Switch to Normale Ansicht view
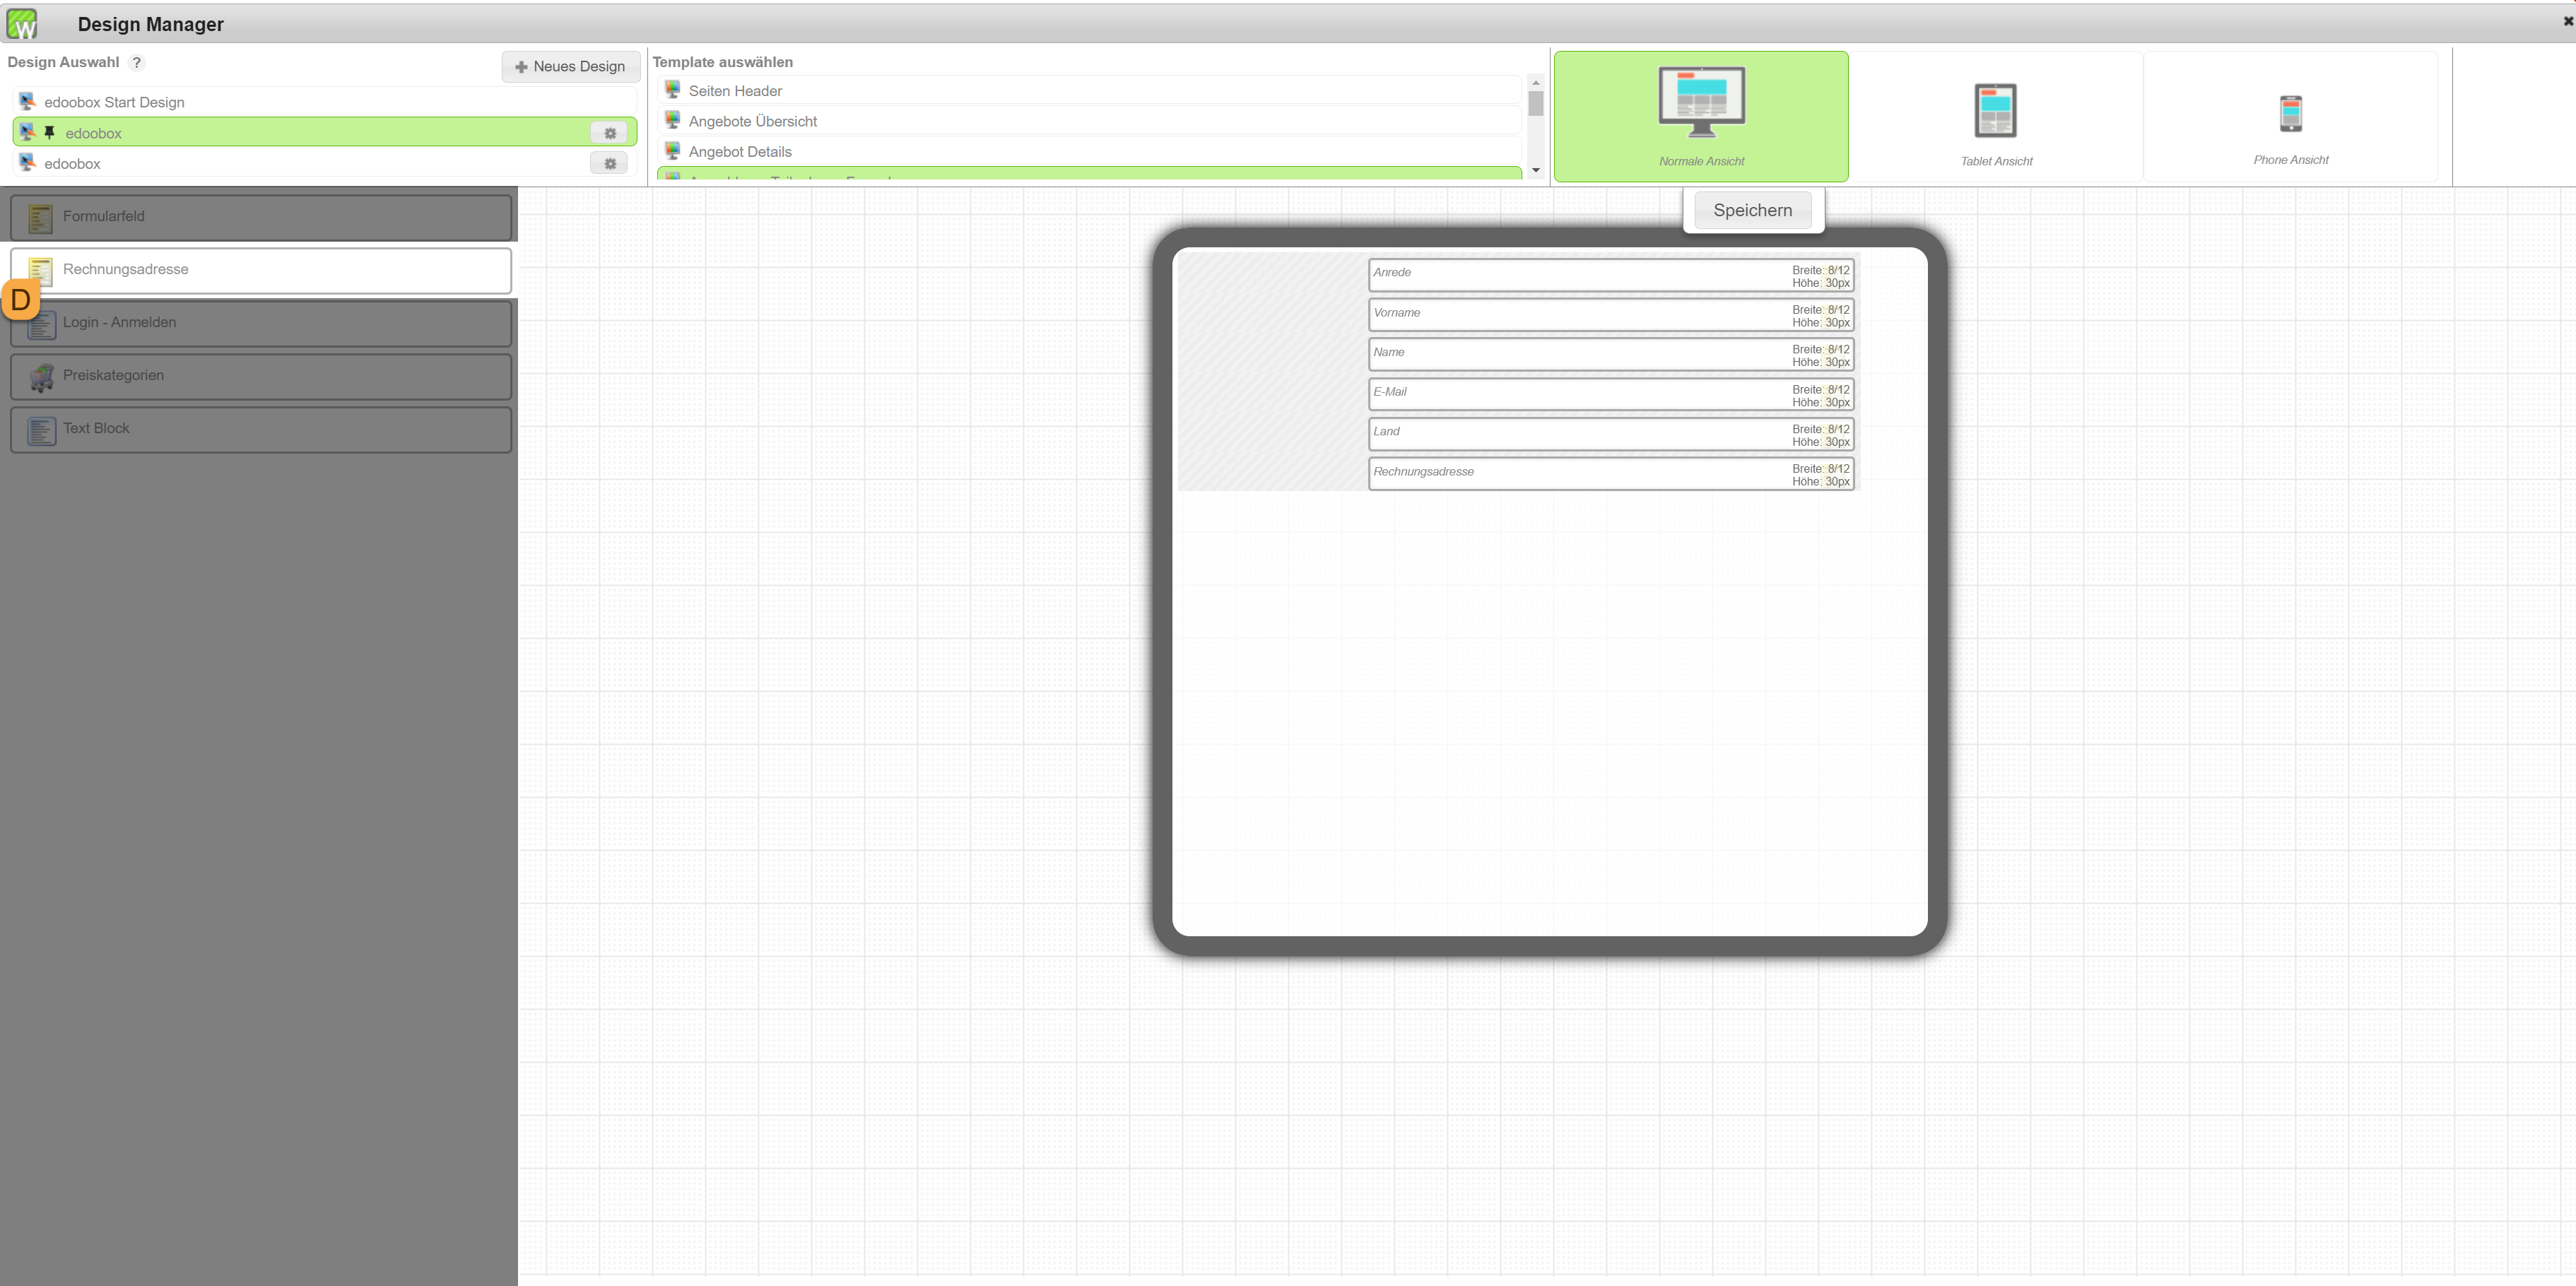This screenshot has width=2576, height=1286. point(1700,116)
